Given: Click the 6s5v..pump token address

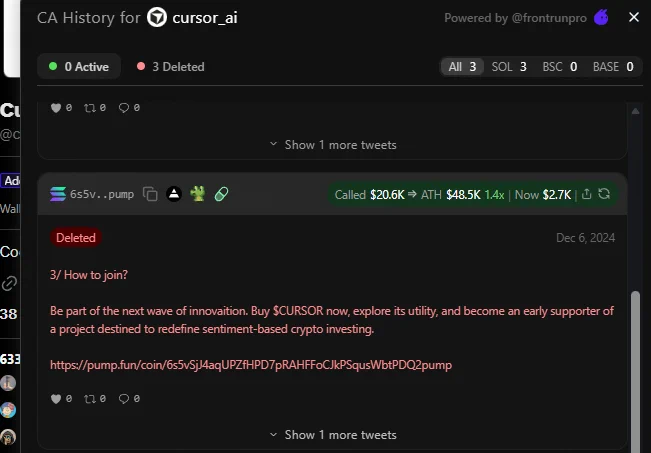Looking at the screenshot, I should (x=102, y=194).
